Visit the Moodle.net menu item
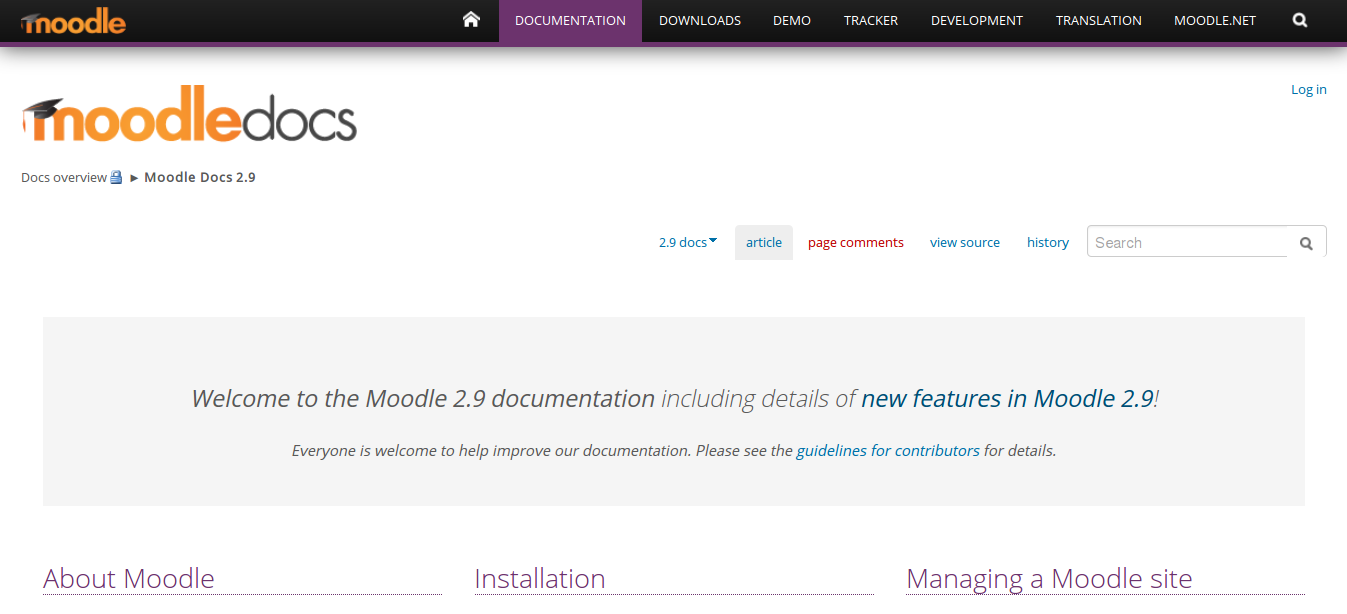The width and height of the screenshot is (1347, 614). [1215, 20]
